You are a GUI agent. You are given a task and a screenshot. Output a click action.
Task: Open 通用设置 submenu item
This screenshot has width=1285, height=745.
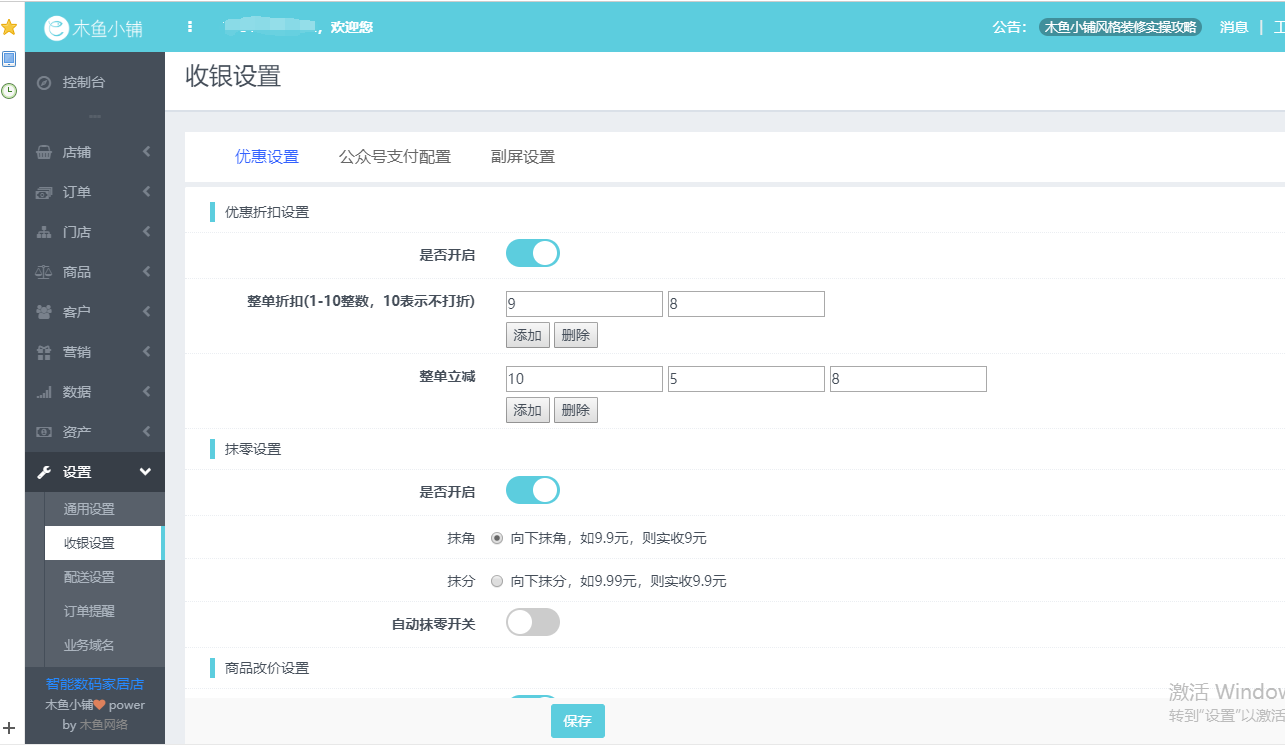tap(104, 509)
